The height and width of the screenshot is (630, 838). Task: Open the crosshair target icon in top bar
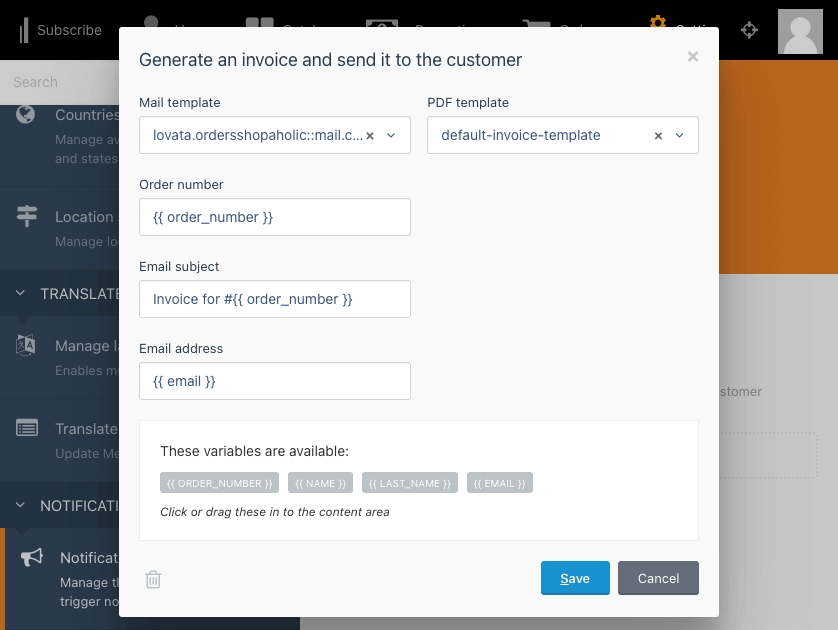tap(749, 30)
